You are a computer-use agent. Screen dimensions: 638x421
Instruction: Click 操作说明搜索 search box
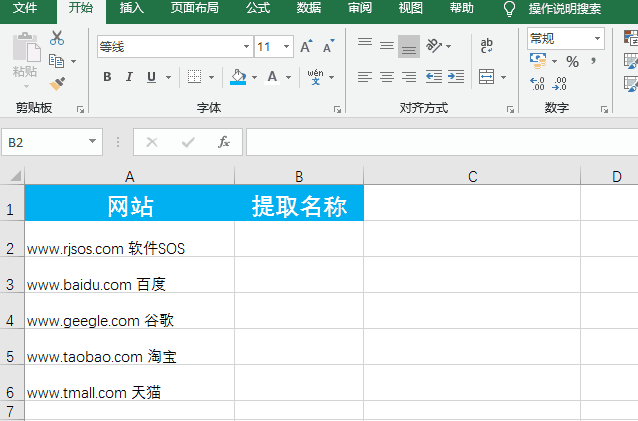(565, 8)
